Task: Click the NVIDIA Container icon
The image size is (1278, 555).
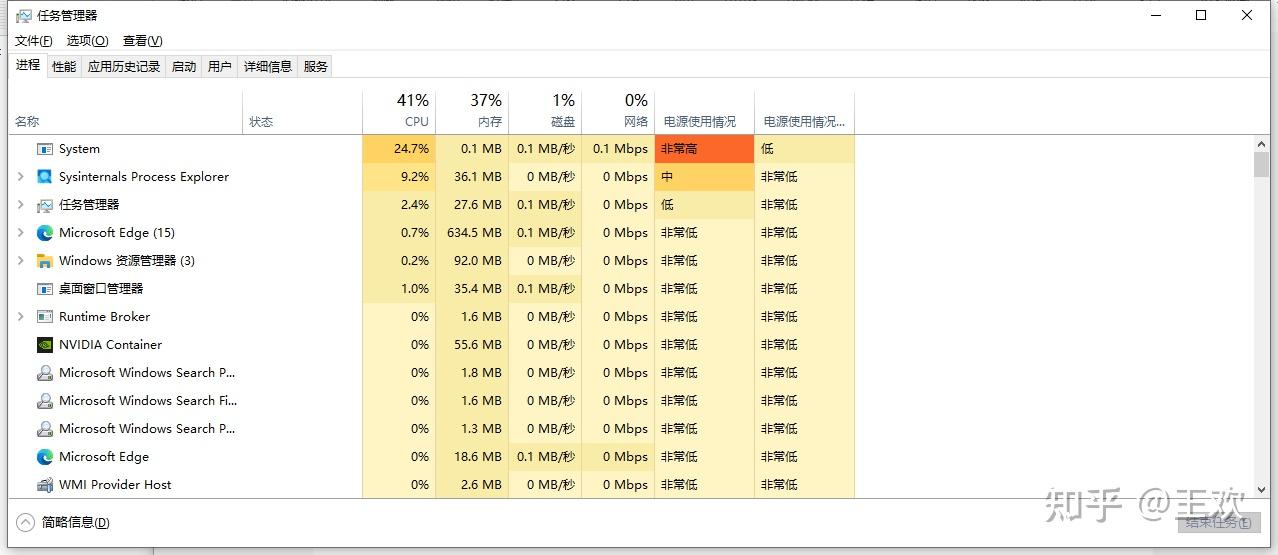Action: coord(44,345)
